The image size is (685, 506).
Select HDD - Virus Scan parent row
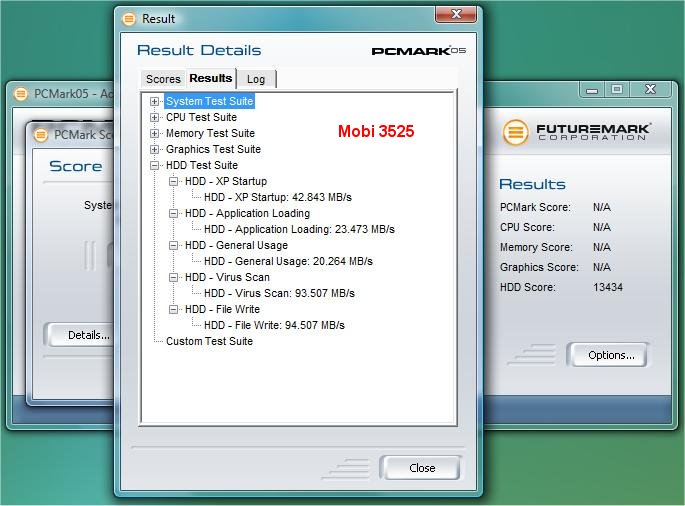(x=227, y=277)
